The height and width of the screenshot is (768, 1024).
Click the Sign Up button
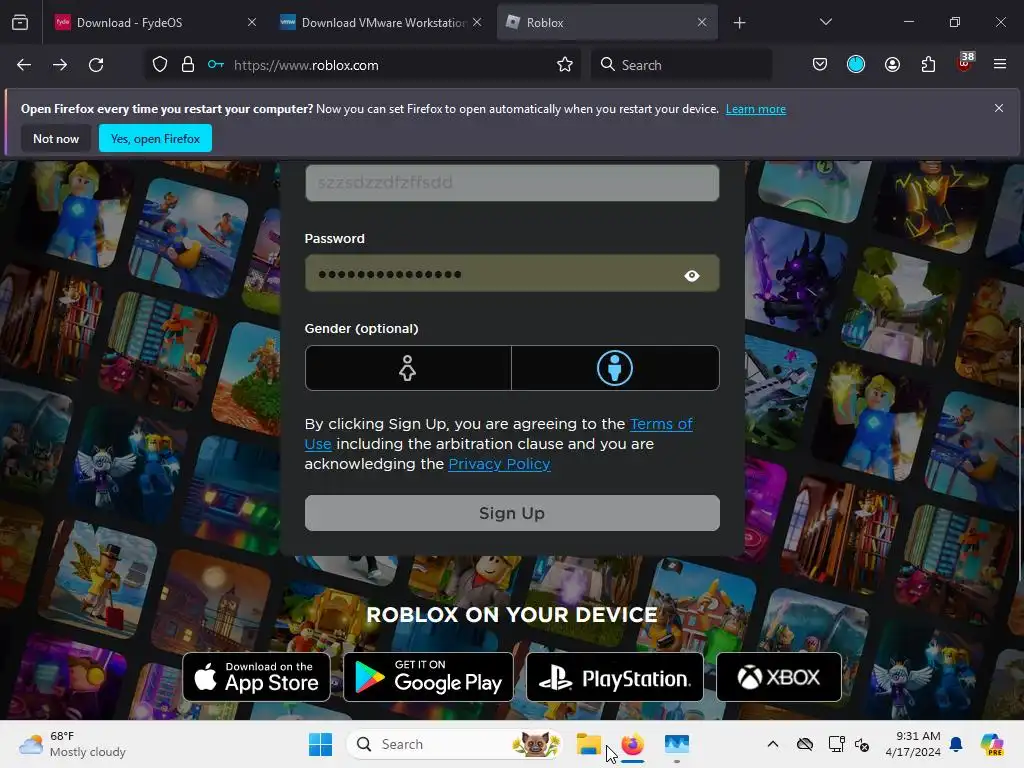(512, 513)
